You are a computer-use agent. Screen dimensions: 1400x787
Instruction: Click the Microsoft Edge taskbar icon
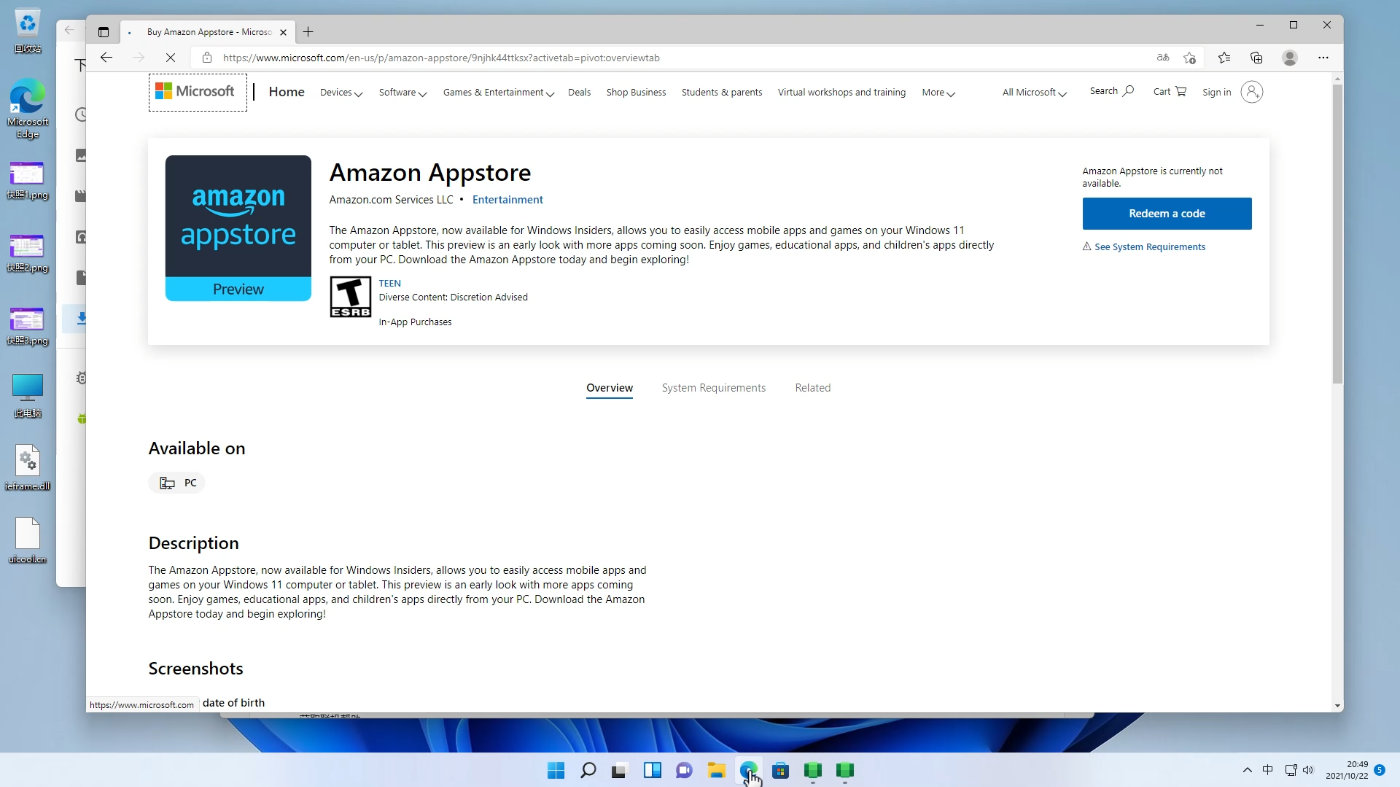pos(748,770)
